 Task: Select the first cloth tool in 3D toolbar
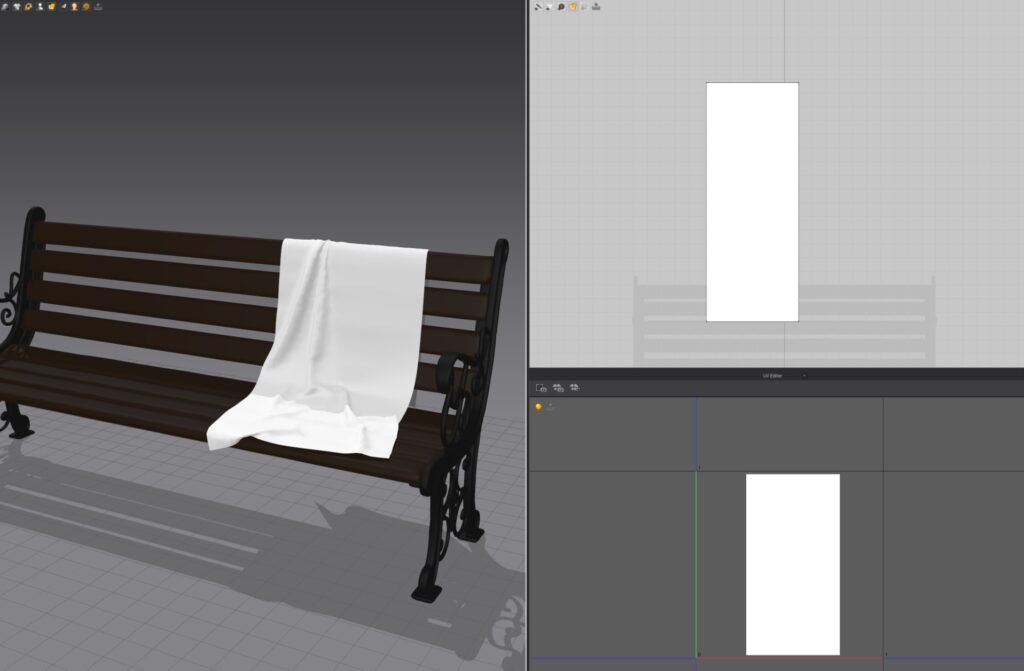[x=5, y=7]
